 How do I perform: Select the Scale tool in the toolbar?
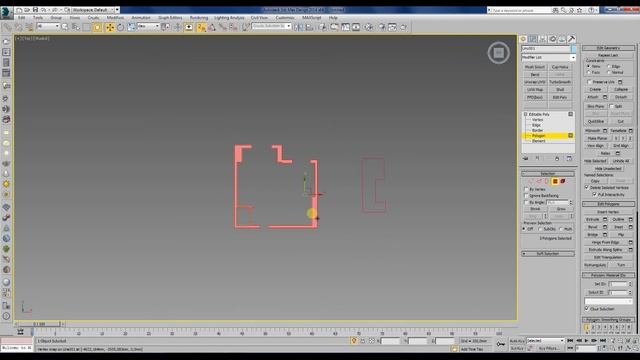pos(131,27)
